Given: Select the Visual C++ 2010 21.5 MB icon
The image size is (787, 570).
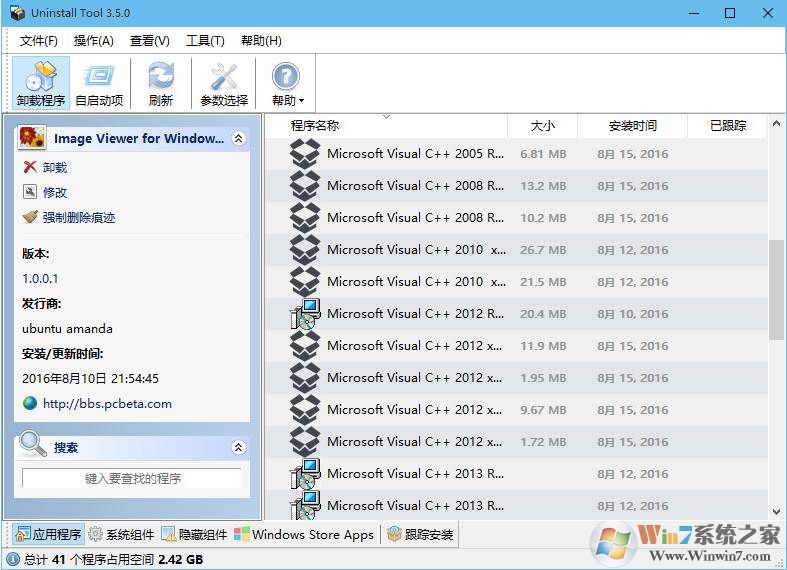Looking at the screenshot, I should point(305,281).
